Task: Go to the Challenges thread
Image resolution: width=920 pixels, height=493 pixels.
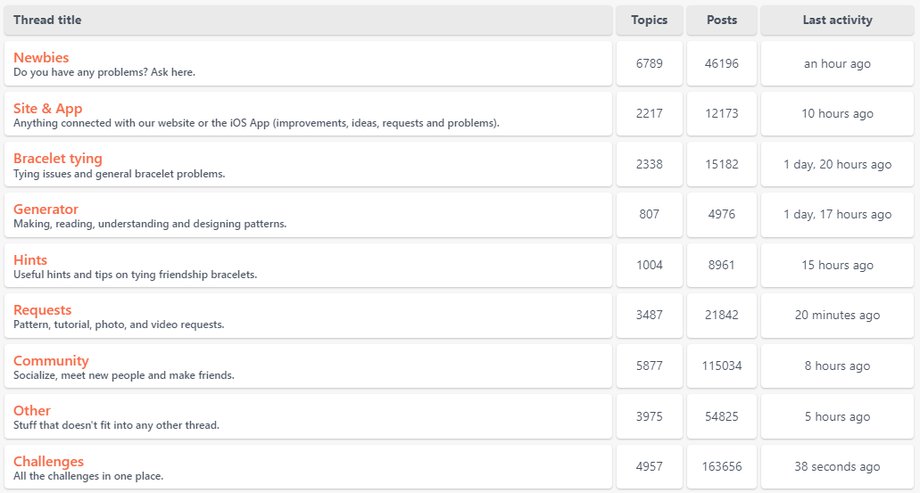Action: pos(49,461)
